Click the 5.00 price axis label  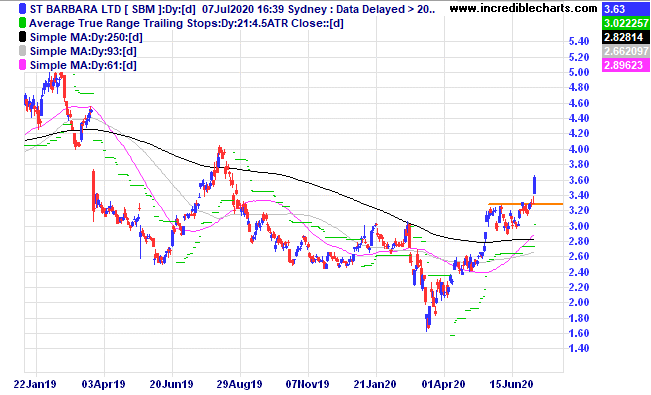click(579, 72)
